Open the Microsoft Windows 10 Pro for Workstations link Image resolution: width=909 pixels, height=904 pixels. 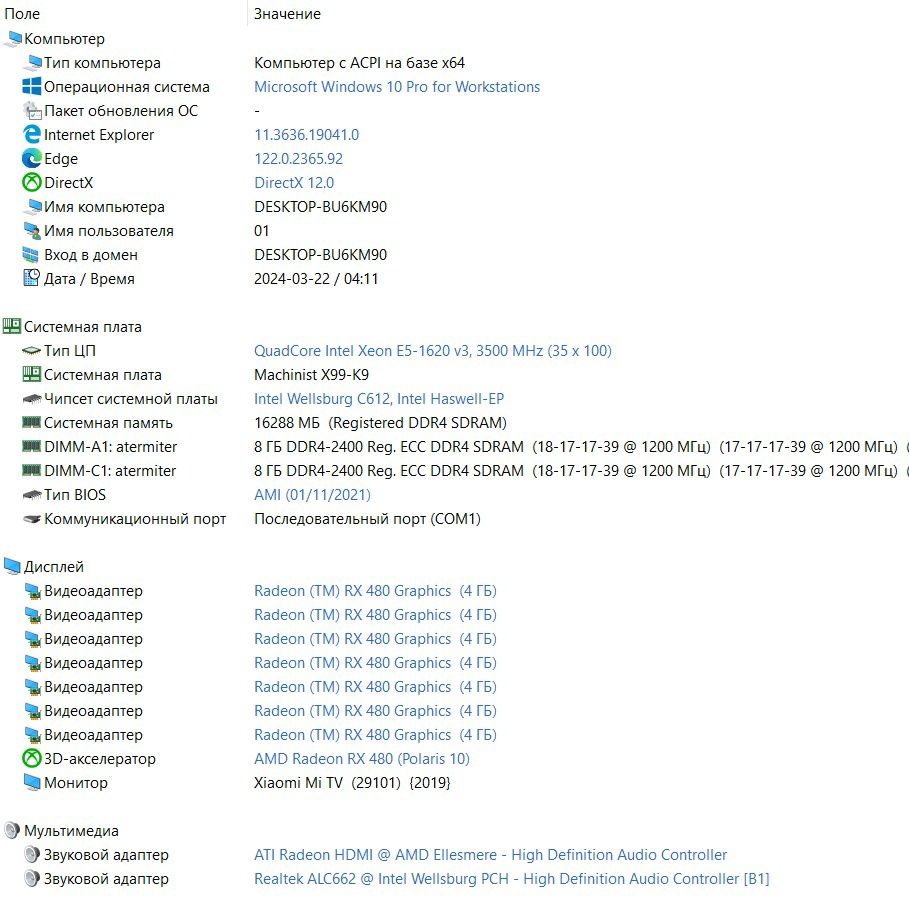(x=397, y=86)
